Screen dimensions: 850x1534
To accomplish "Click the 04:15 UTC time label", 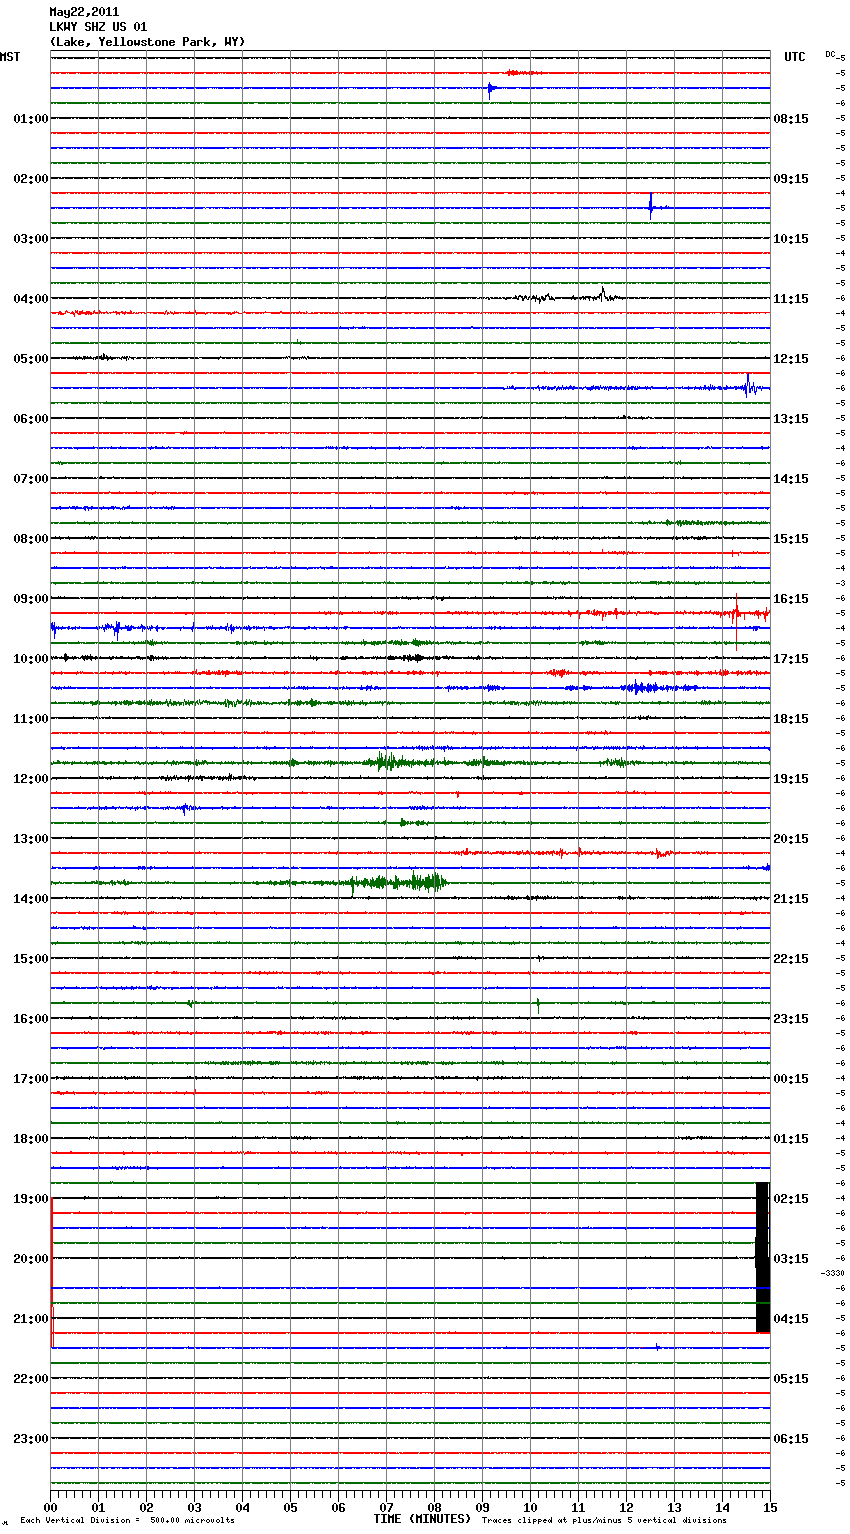I will 791,1318.
